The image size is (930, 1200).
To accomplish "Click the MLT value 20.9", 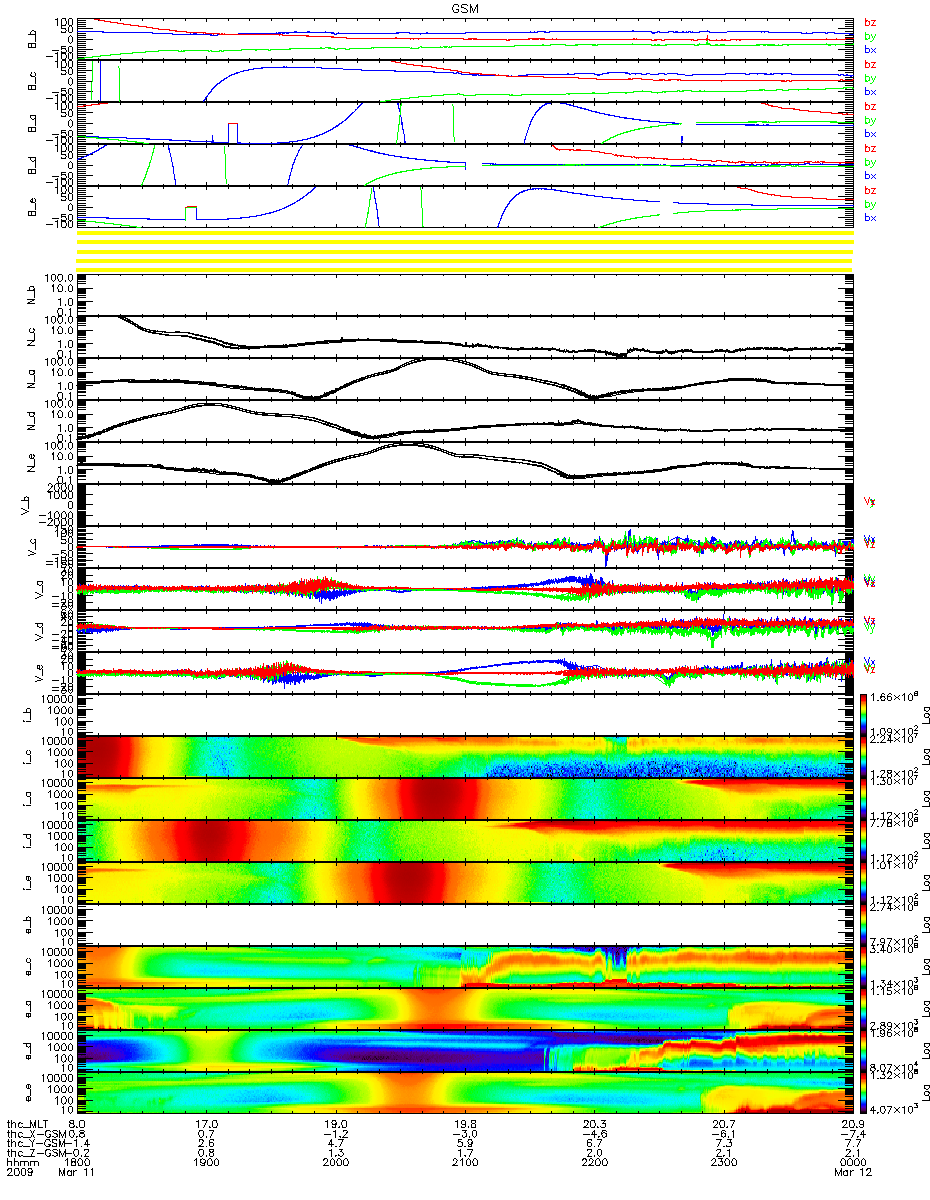I will [x=852, y=1123].
